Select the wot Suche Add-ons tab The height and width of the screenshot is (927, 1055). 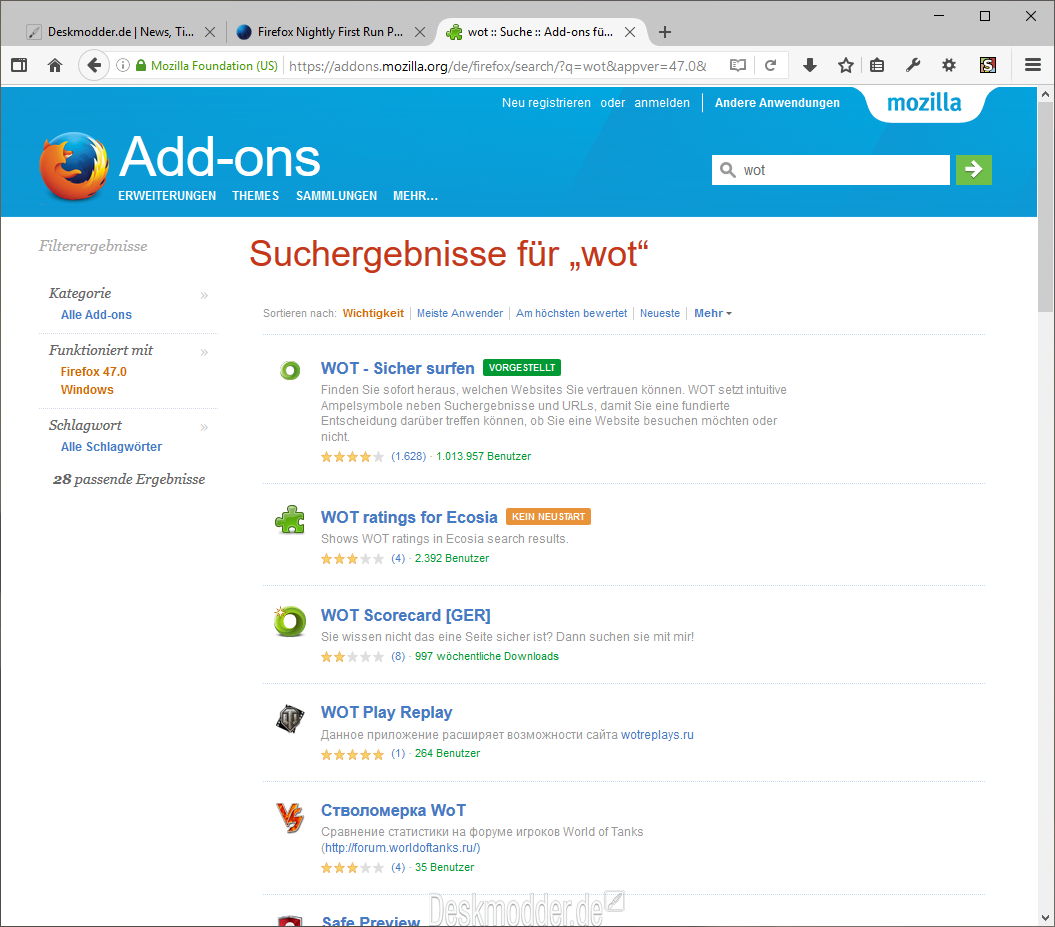point(540,32)
